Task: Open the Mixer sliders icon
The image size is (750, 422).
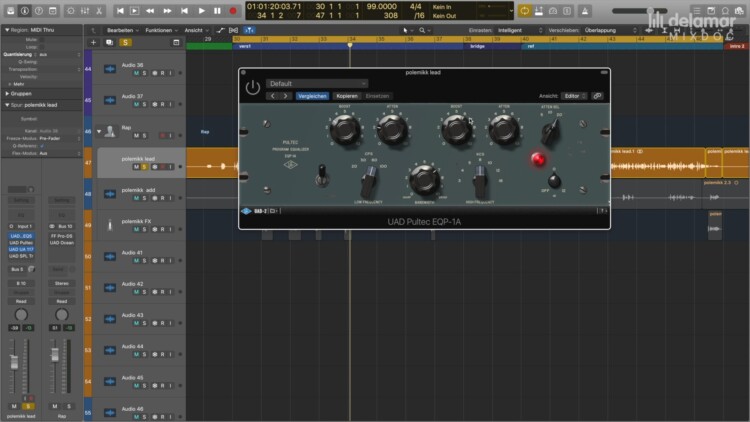Action: click(85, 11)
